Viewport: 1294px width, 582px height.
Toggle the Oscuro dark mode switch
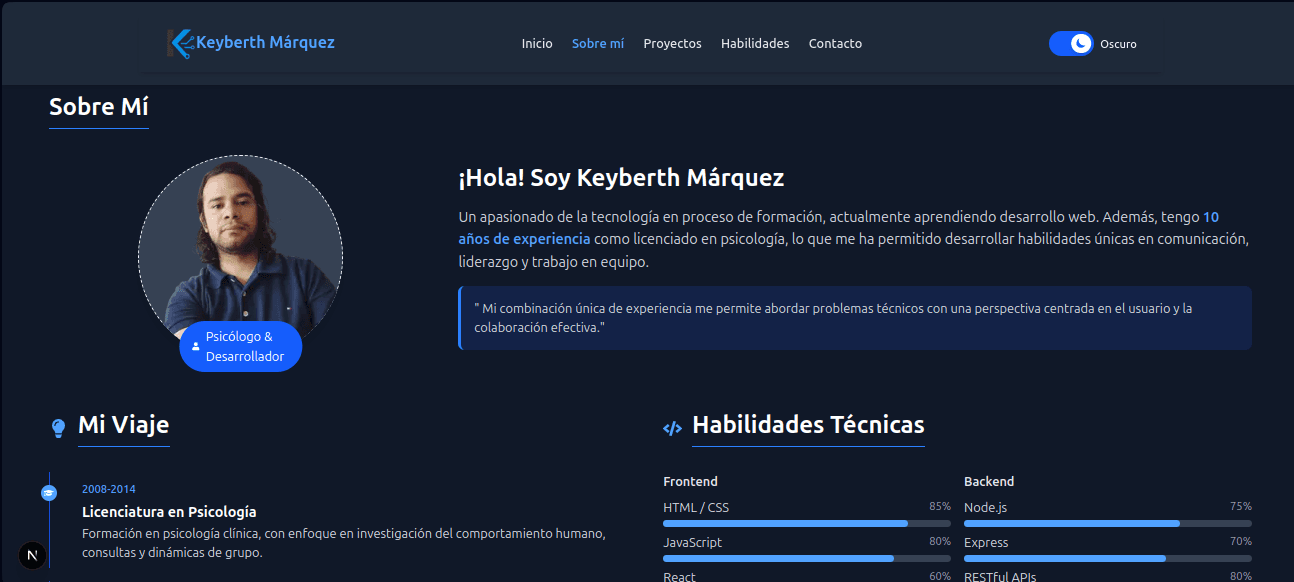tap(1071, 43)
